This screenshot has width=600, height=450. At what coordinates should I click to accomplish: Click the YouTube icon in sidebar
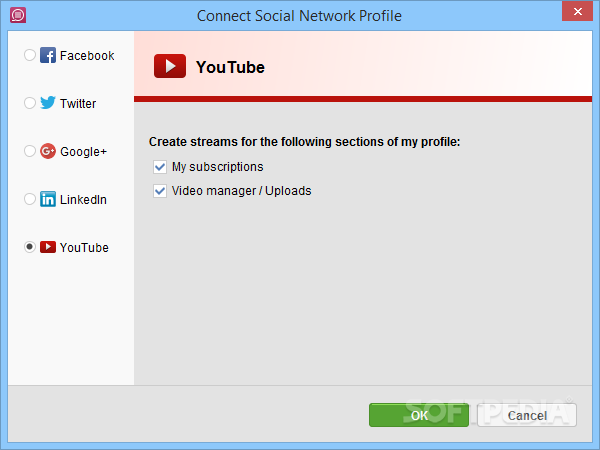(48, 247)
